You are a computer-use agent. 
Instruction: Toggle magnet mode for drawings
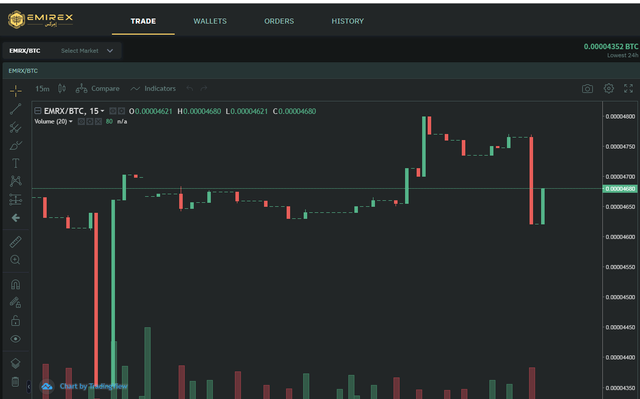(x=16, y=284)
